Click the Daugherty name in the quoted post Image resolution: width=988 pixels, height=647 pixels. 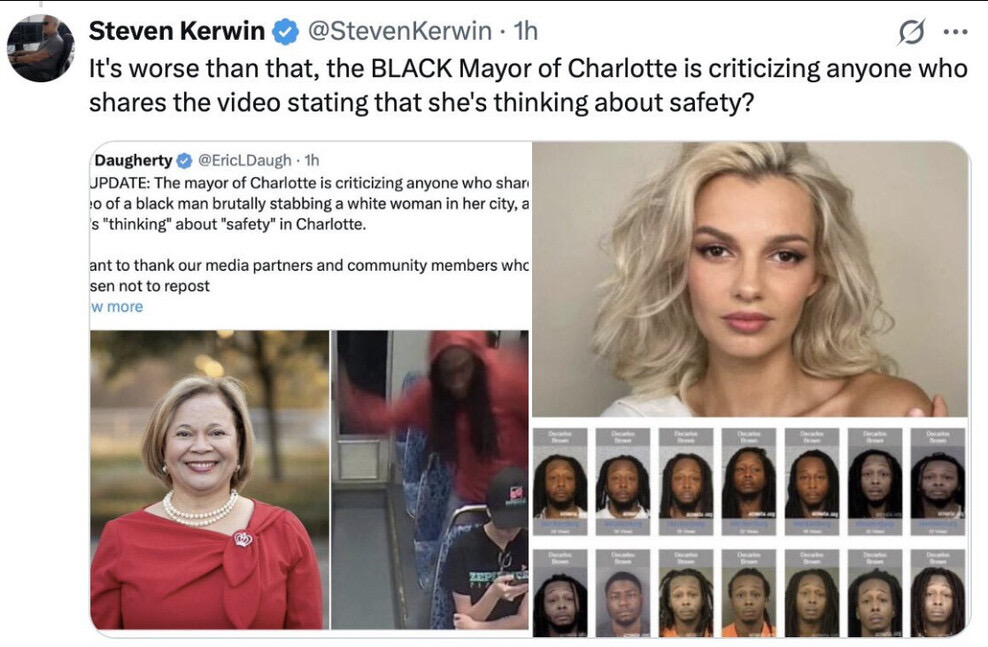point(133,161)
